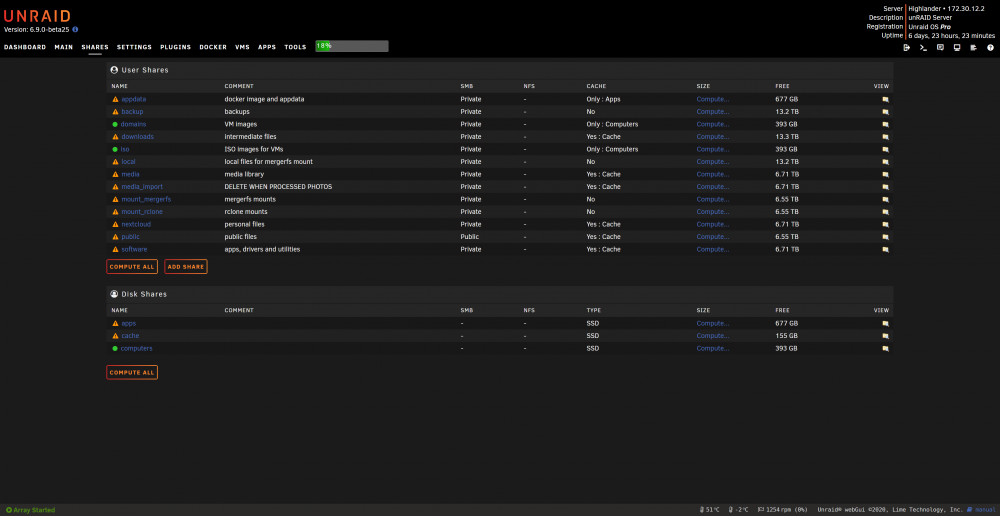Open the system log icon in the header
Screen dimensions: 1000x516
coord(973,47)
